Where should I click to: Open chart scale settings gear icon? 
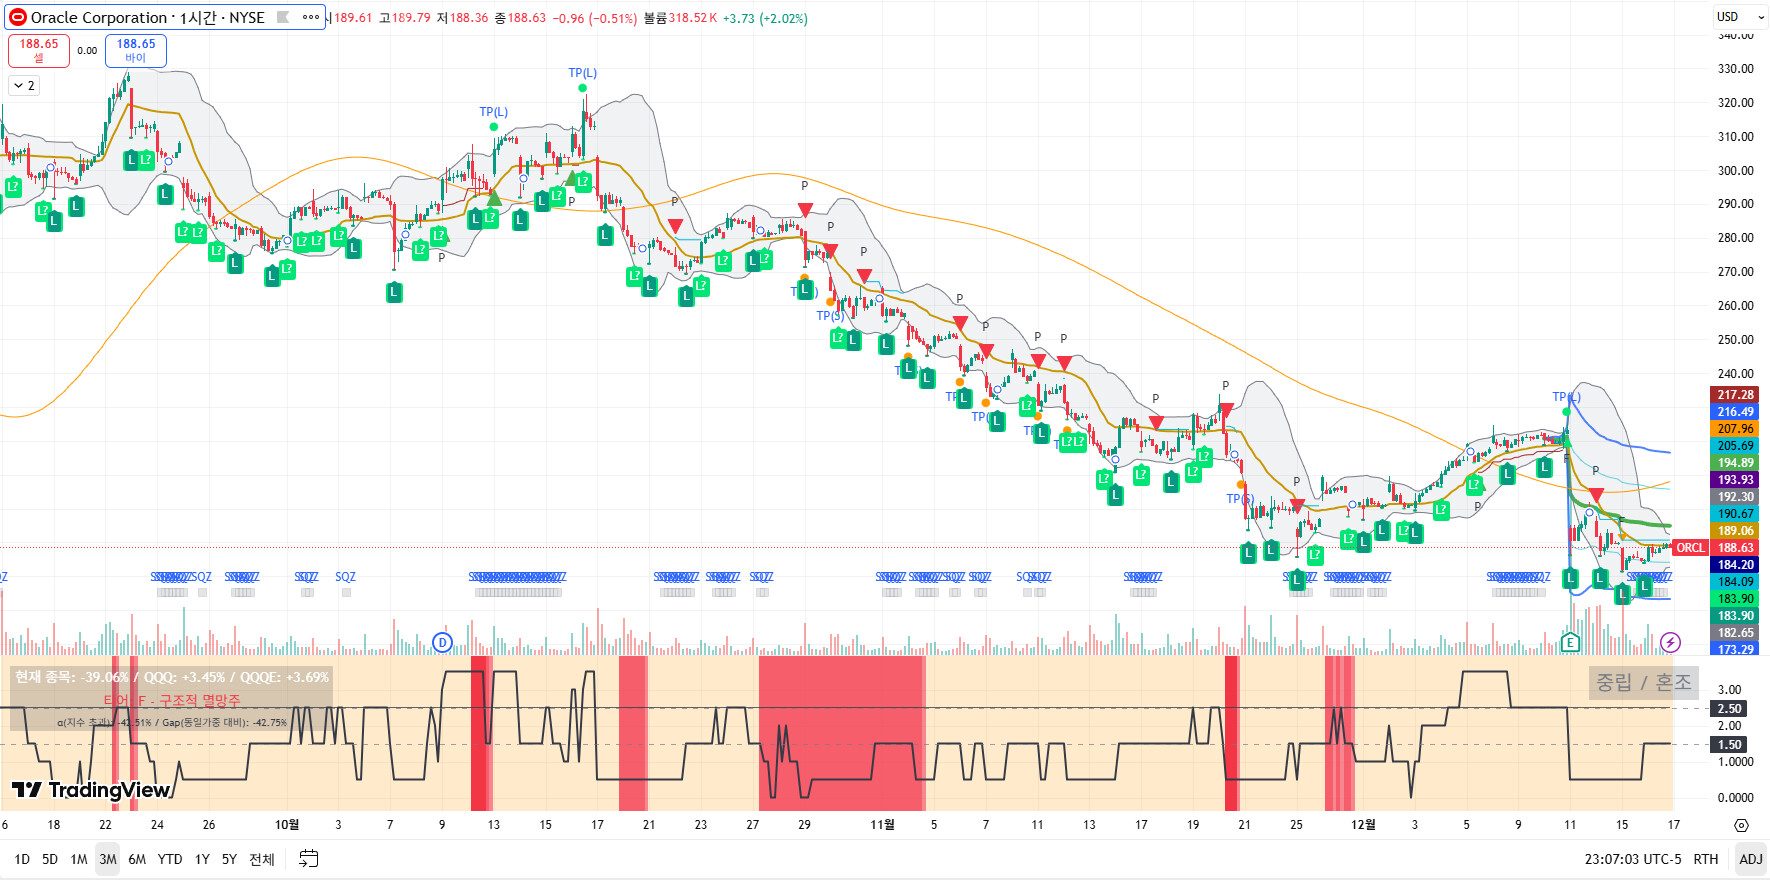[1741, 826]
